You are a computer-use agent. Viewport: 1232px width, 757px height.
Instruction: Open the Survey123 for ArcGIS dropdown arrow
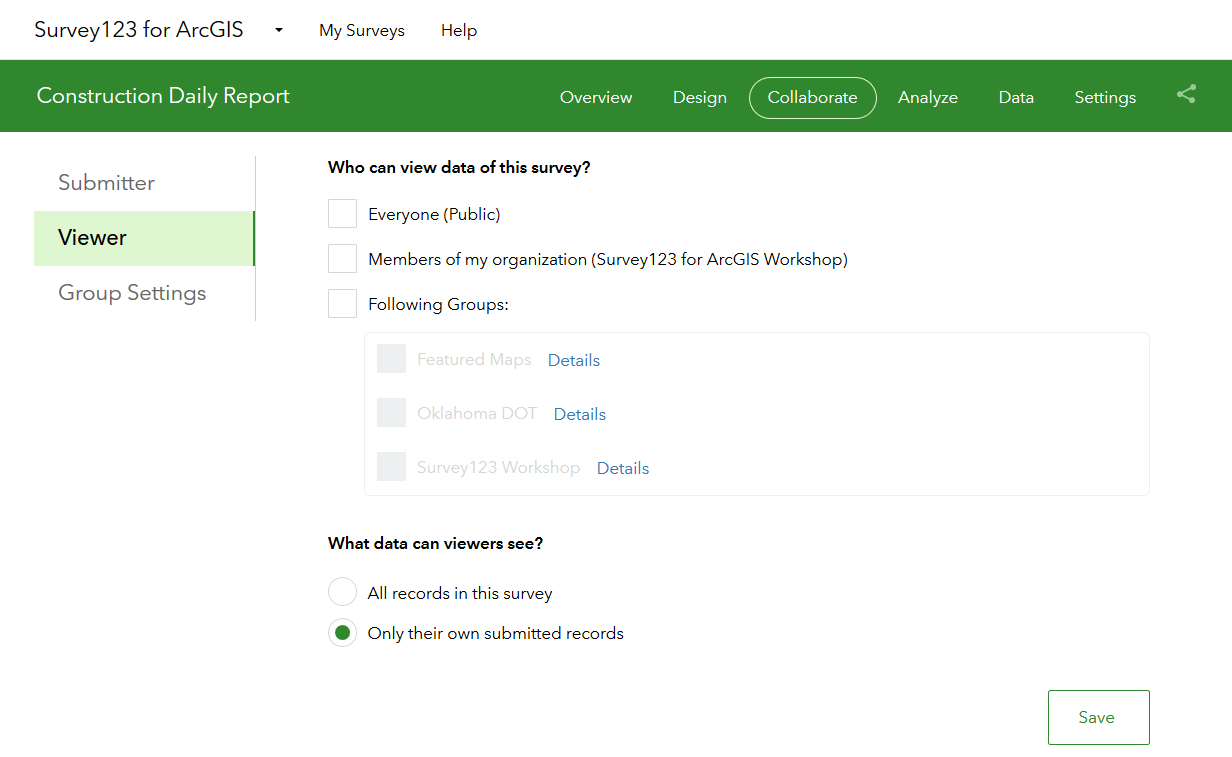279,30
